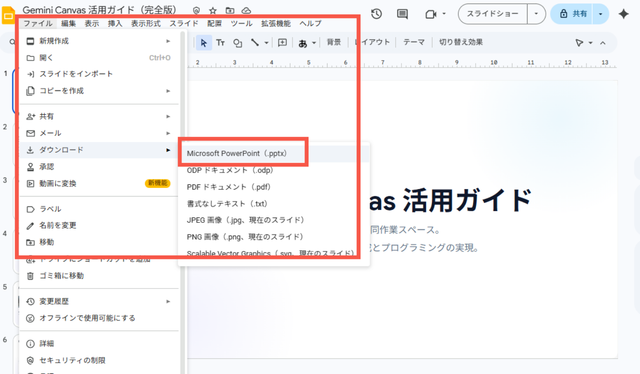
Task: Download as ODP ドキュメント (.odp)
Action: pyautogui.click(x=274, y=170)
